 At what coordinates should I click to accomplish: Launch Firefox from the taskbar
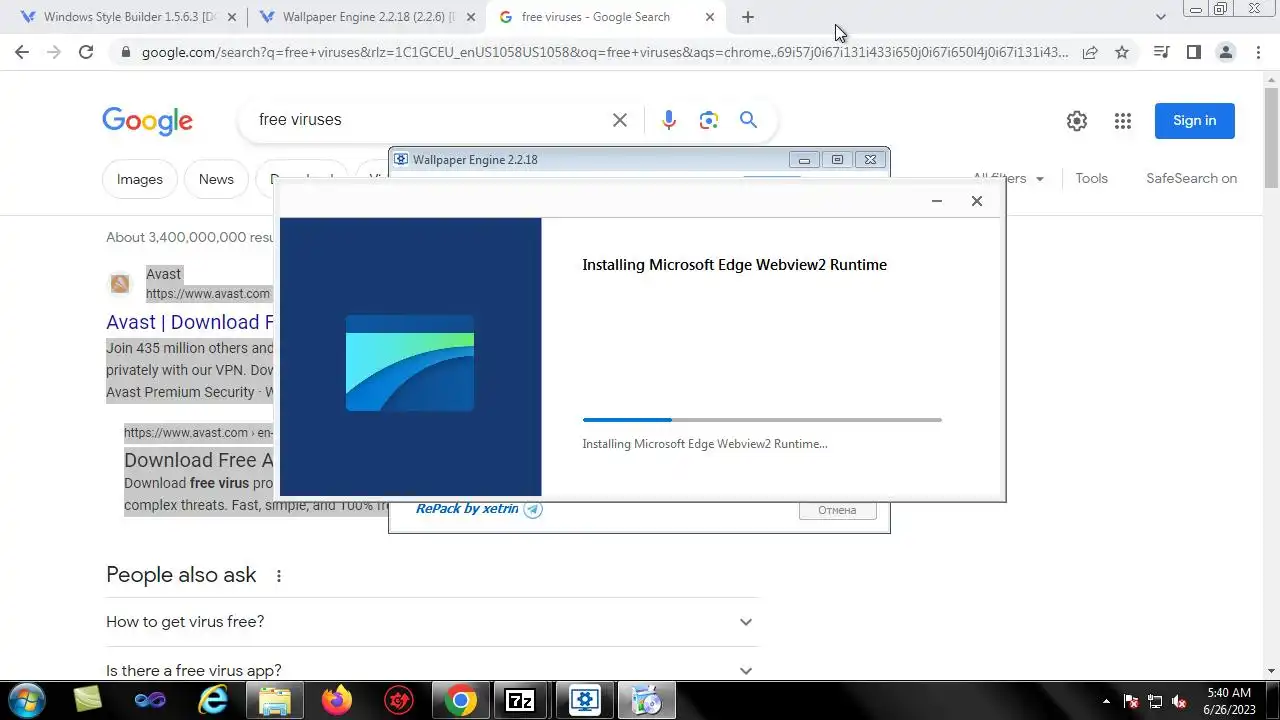click(337, 701)
